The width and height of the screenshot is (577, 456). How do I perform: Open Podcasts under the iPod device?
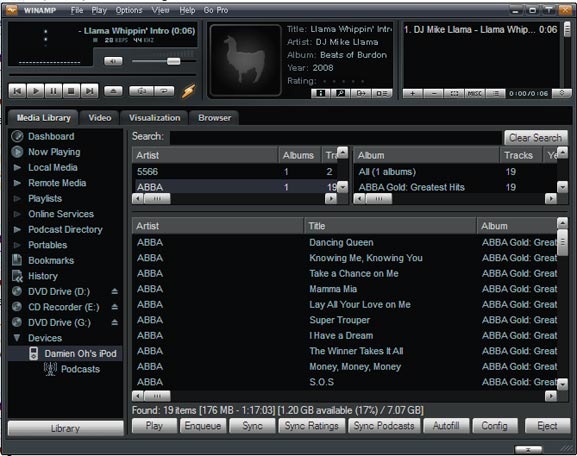pyautogui.click(x=80, y=369)
